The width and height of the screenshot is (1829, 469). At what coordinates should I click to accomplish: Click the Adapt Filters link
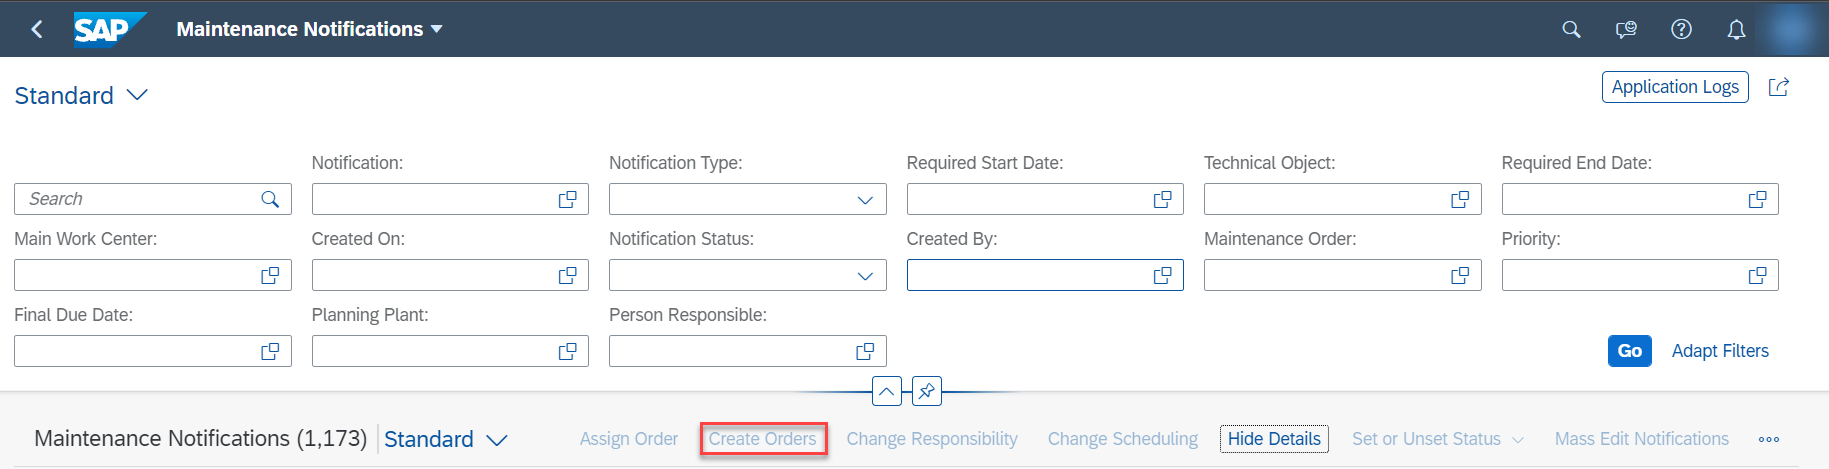[x=1720, y=351]
